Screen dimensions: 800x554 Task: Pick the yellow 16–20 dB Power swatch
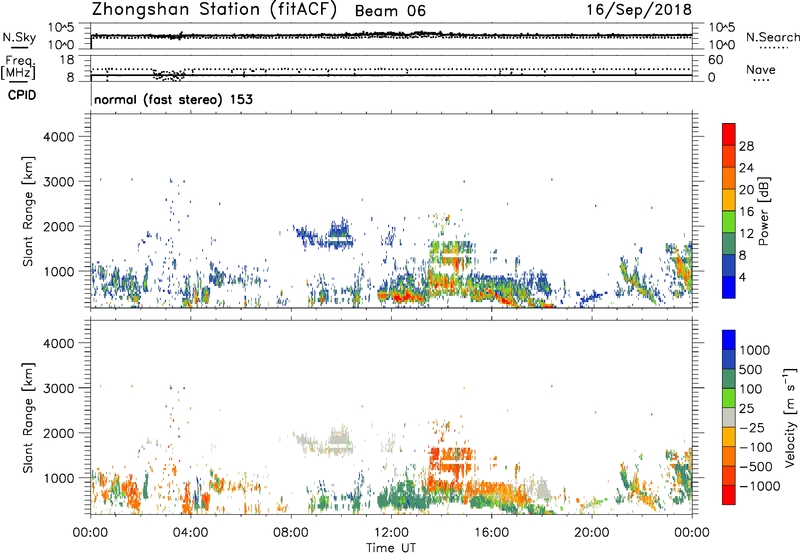pyautogui.click(x=729, y=199)
